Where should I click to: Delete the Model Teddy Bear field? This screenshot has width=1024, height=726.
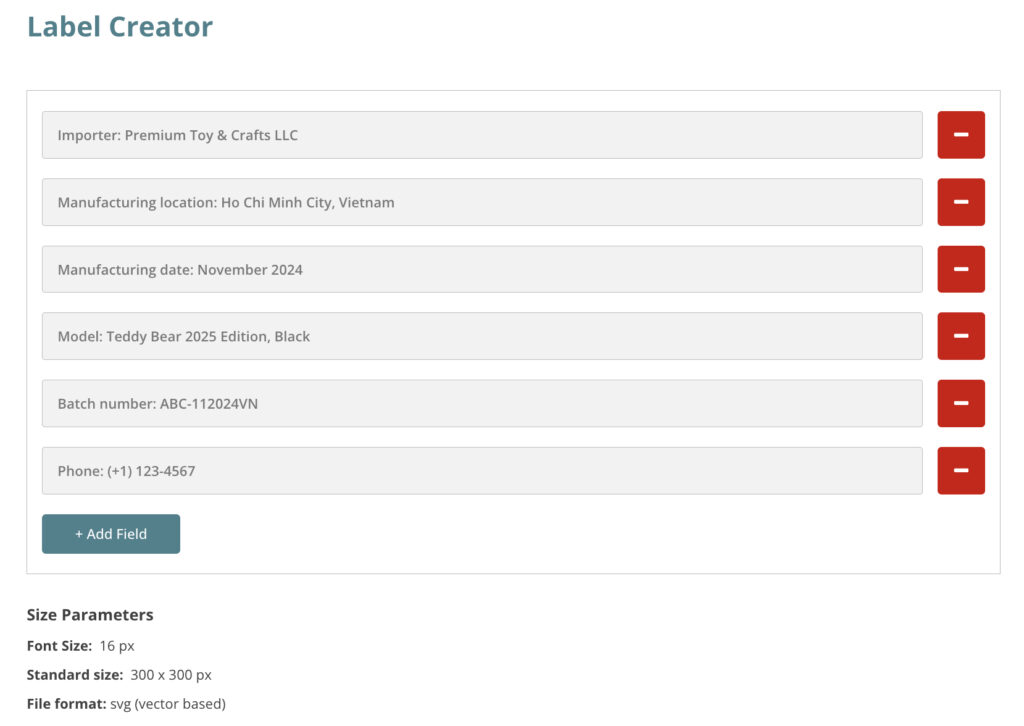click(960, 336)
